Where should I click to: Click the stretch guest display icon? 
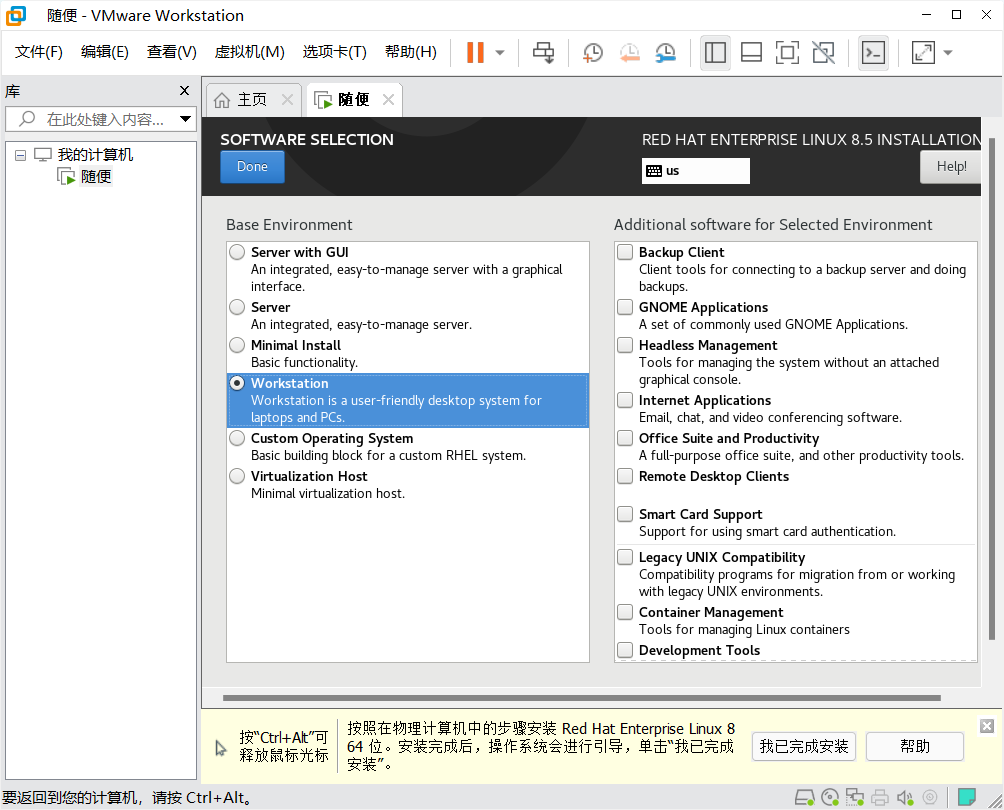pyautogui.click(x=923, y=53)
